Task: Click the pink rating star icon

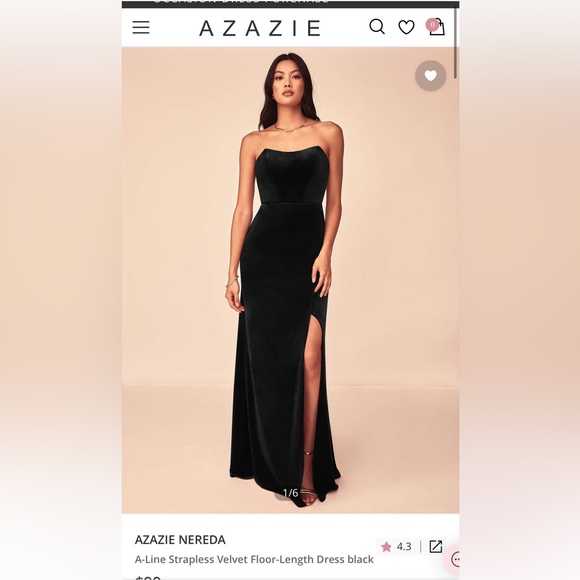Action: click(386, 546)
